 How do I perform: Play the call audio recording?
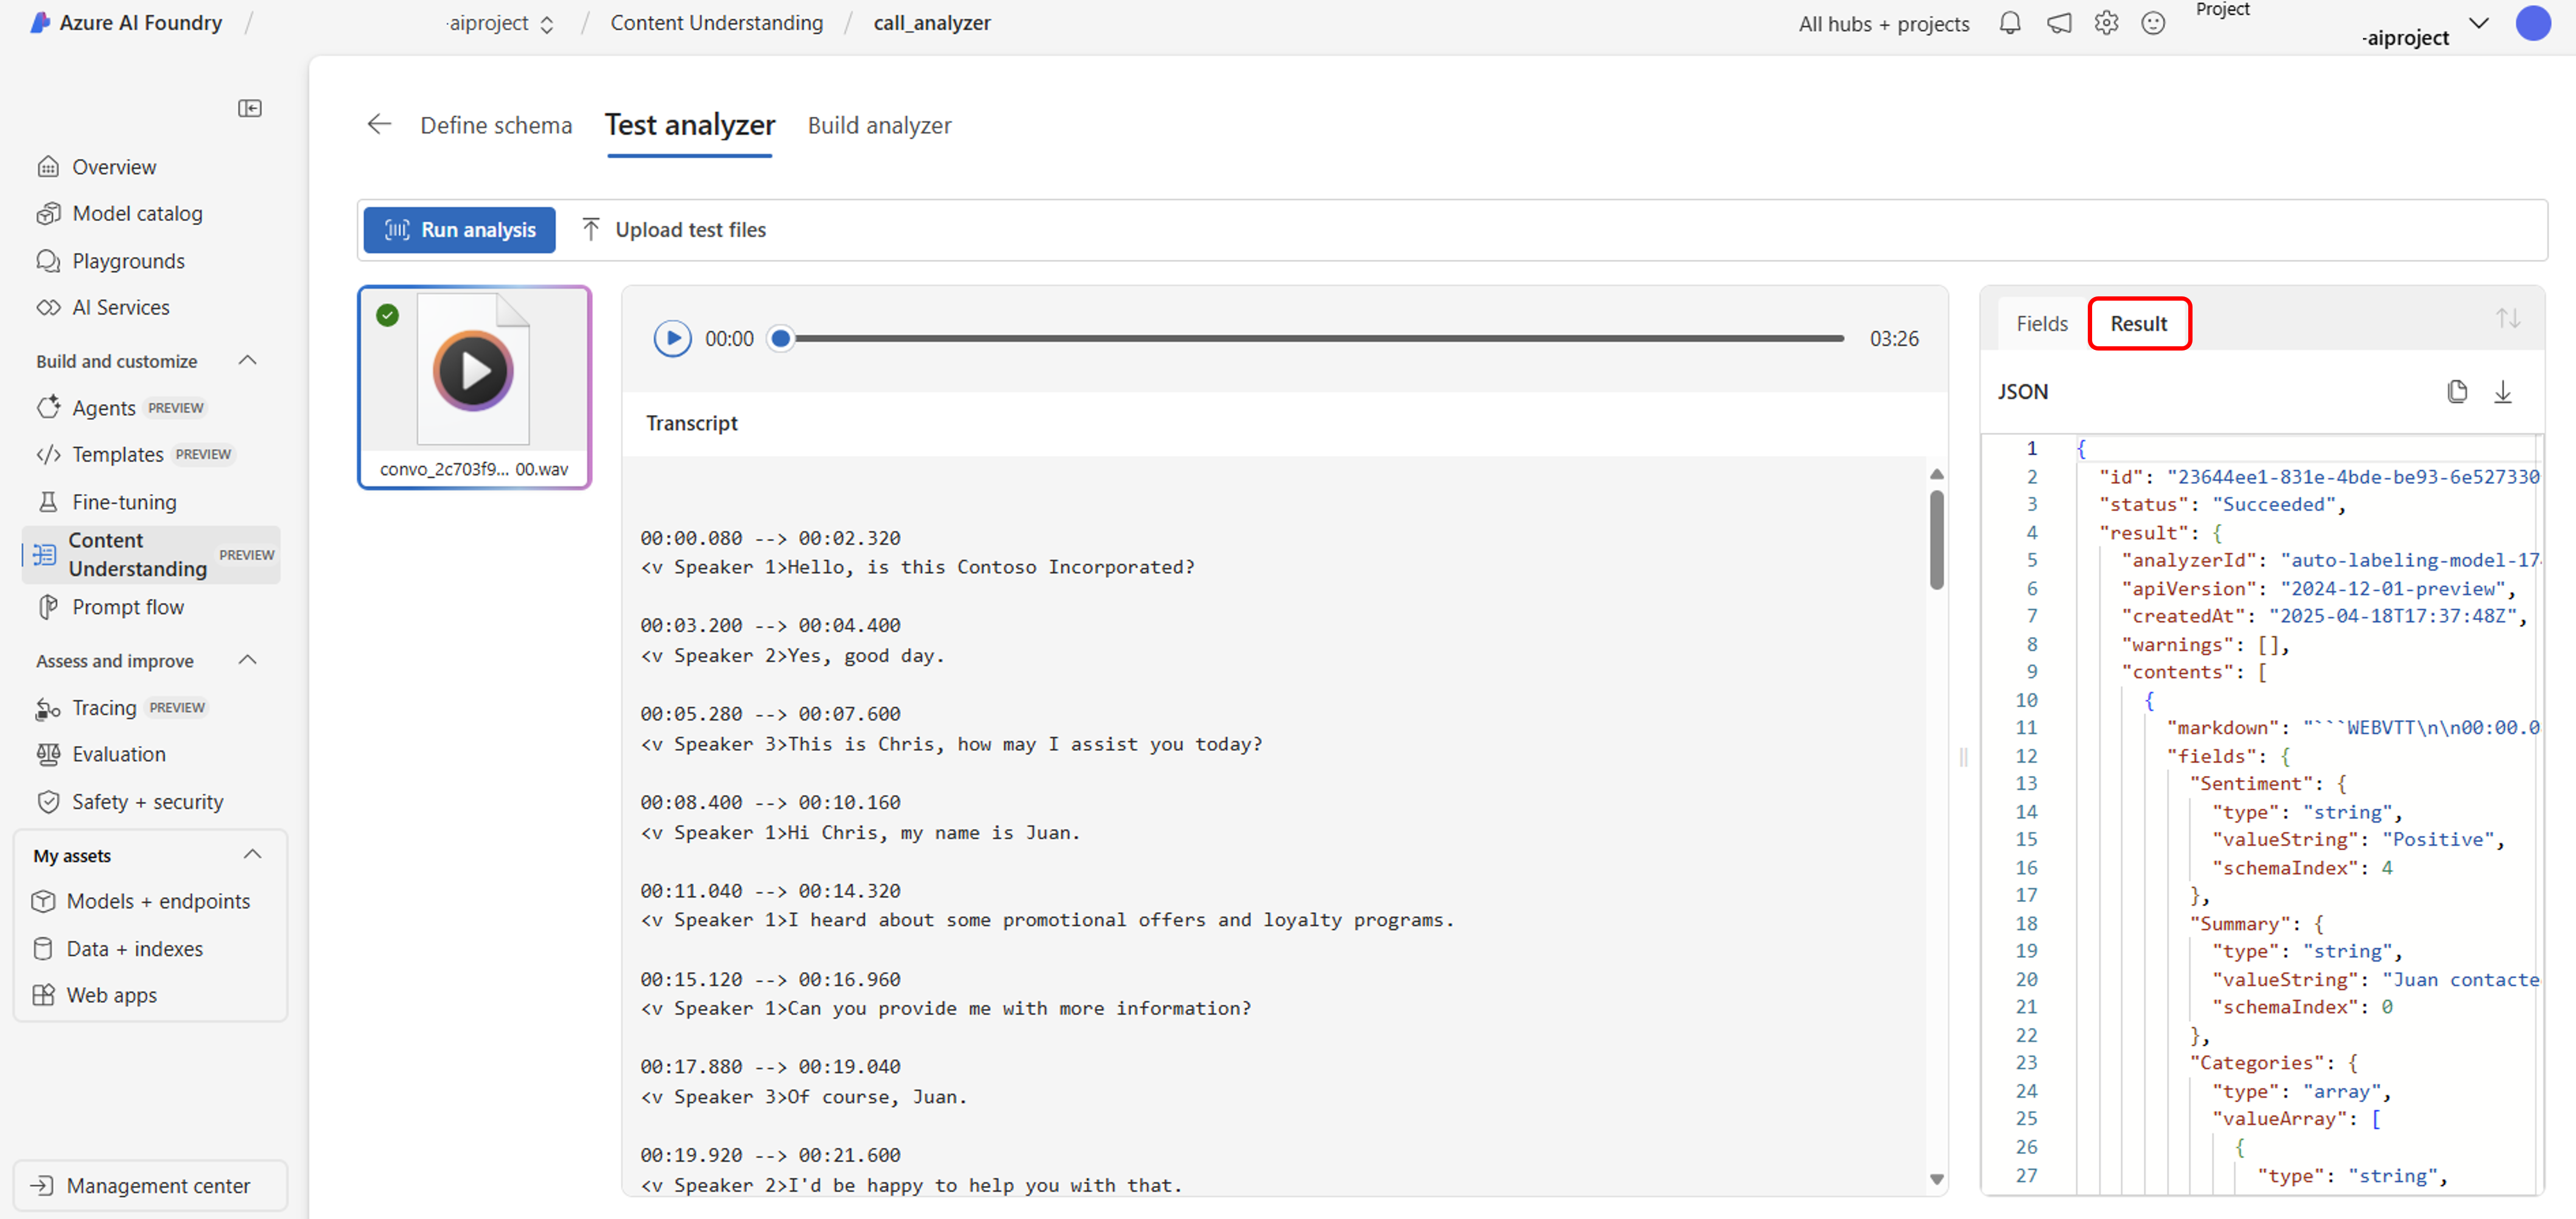click(672, 338)
